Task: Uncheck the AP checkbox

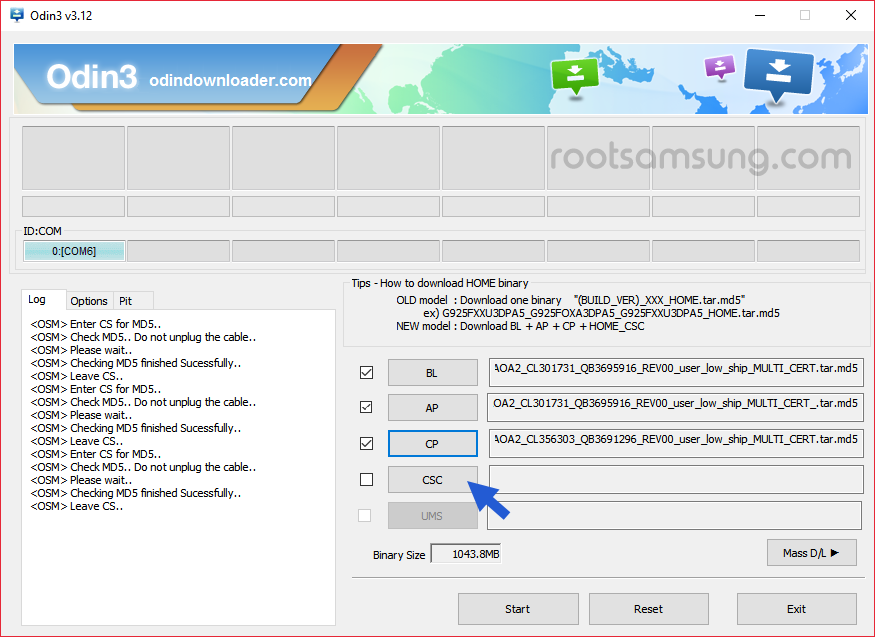Action: (x=367, y=408)
